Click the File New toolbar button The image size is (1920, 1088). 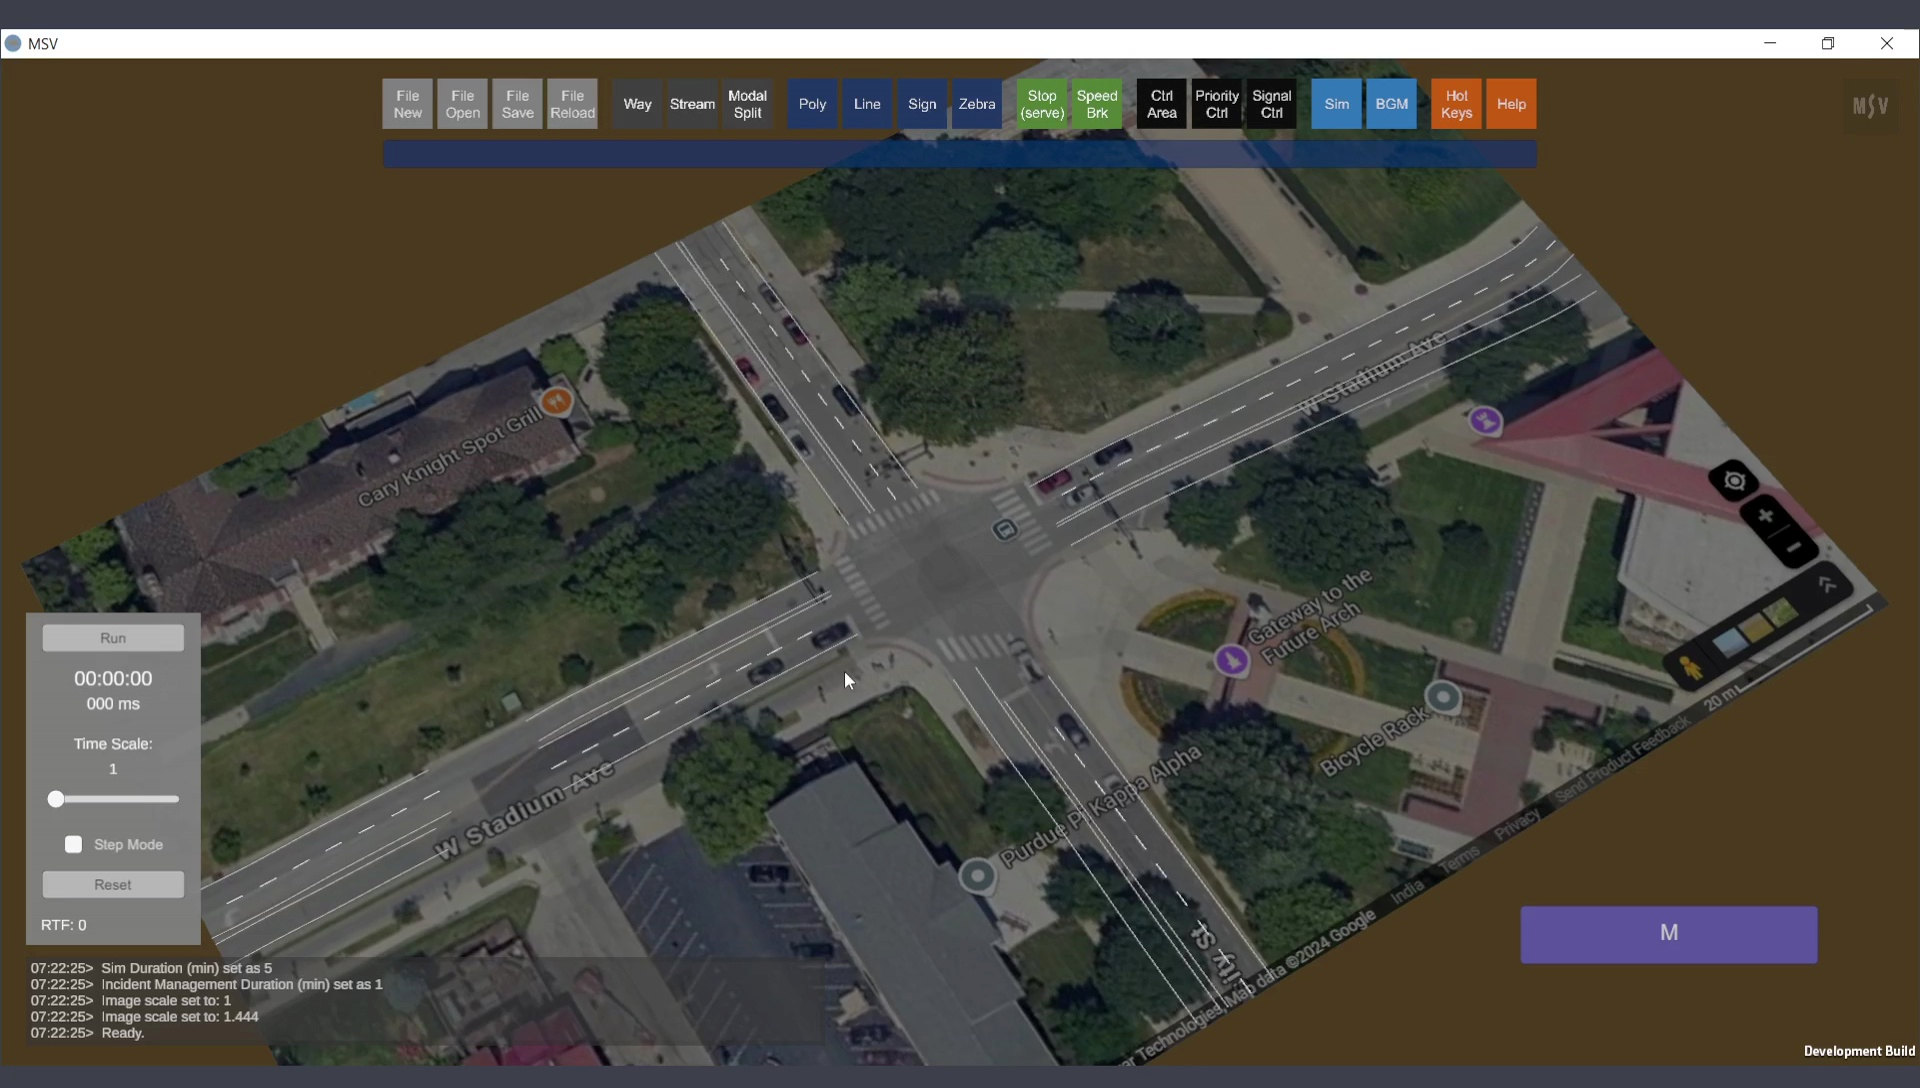[407, 104]
